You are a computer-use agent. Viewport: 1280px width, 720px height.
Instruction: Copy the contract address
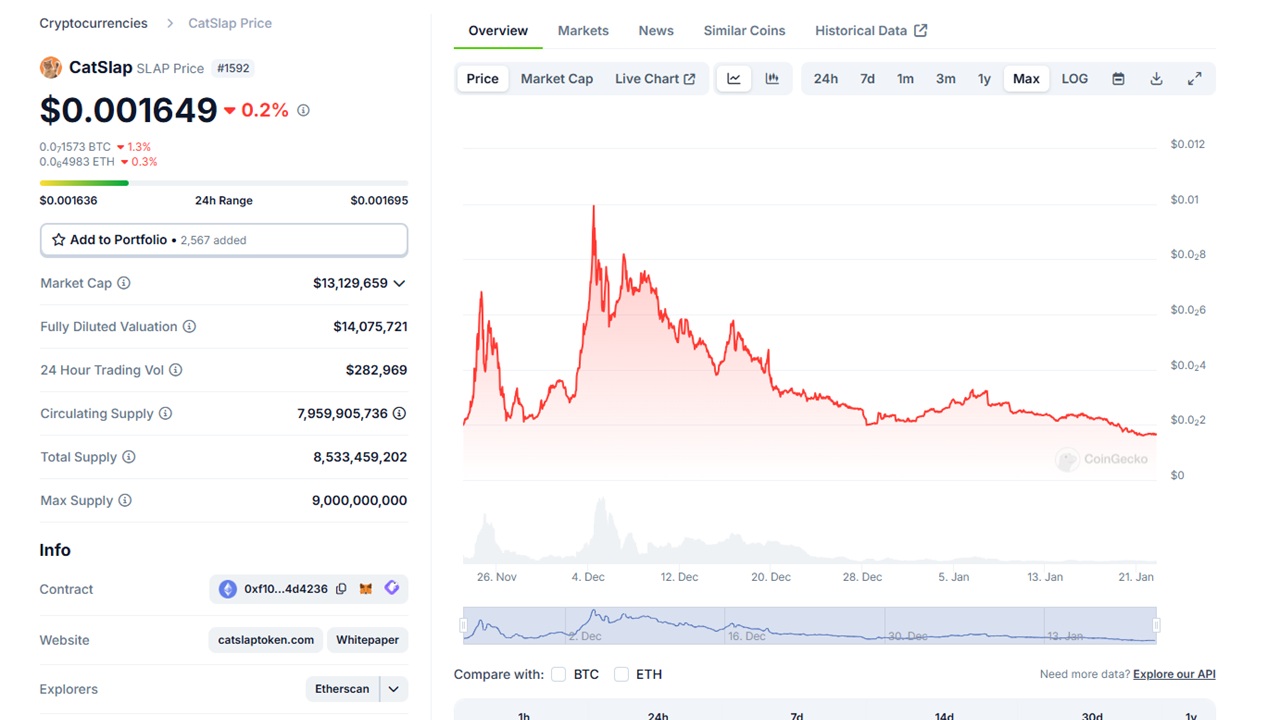click(x=341, y=589)
